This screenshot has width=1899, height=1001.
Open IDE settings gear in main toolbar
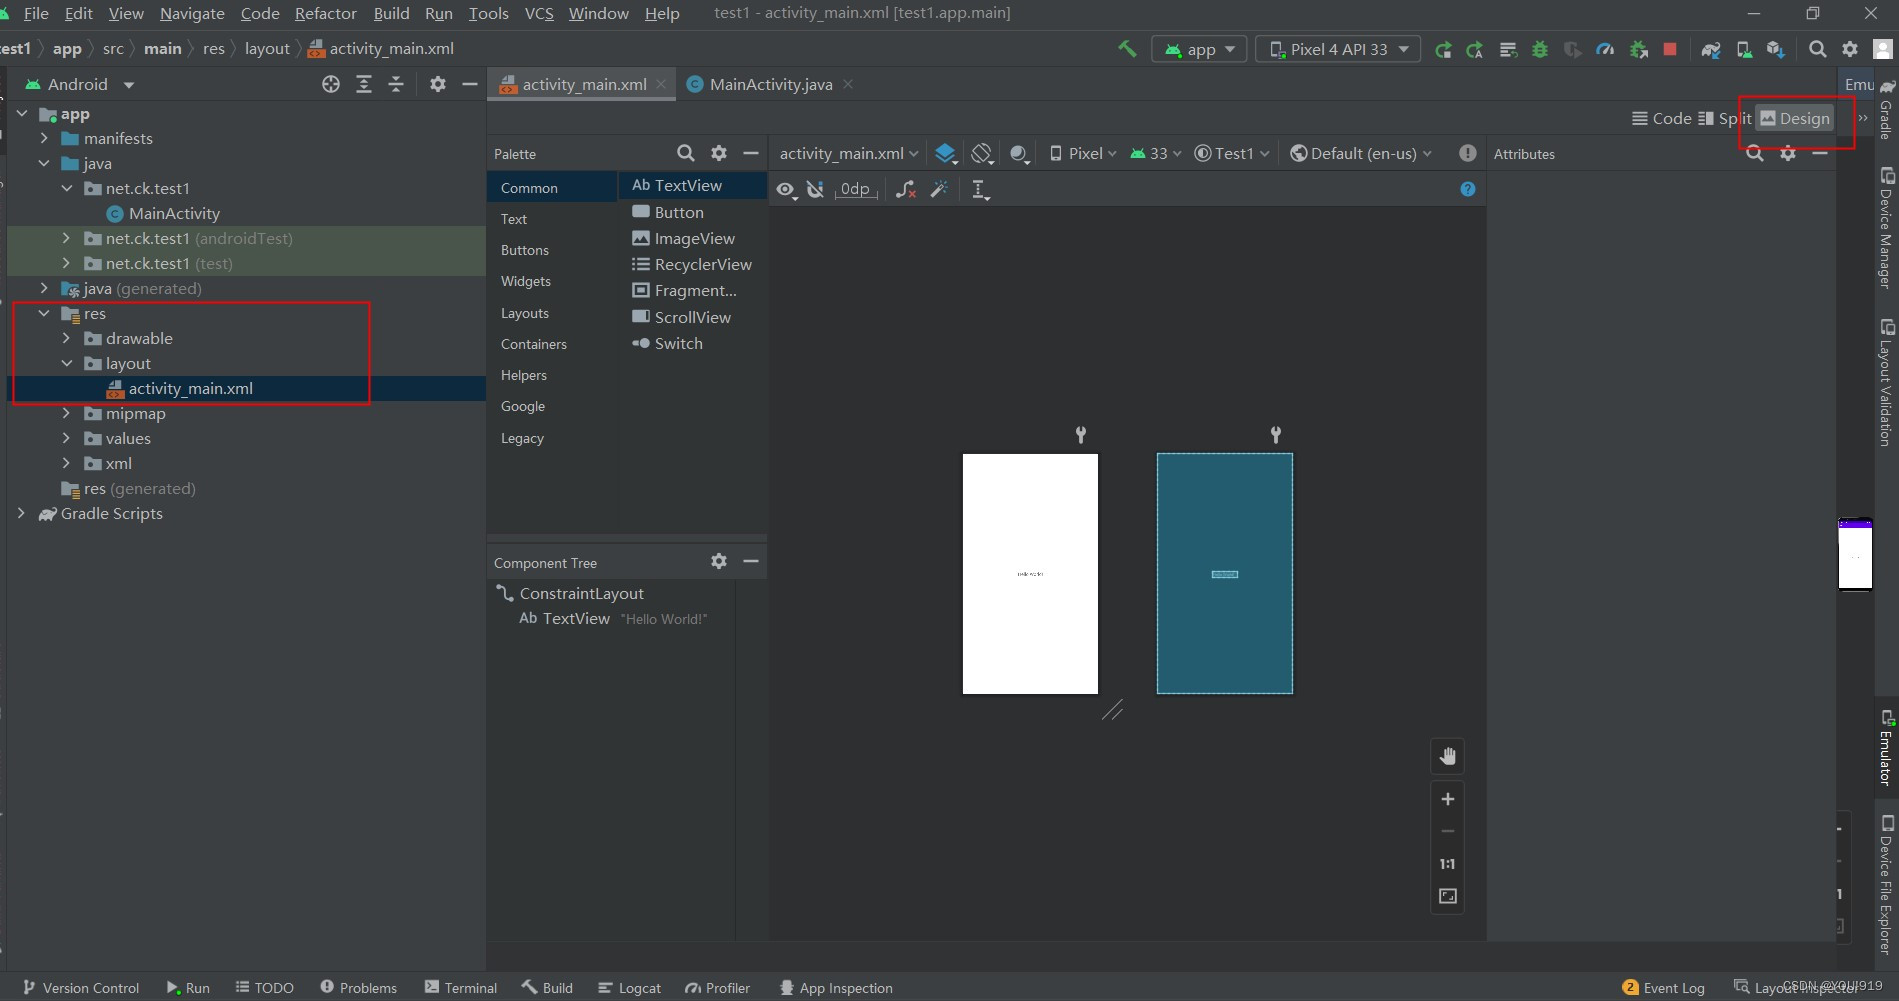pos(1850,49)
